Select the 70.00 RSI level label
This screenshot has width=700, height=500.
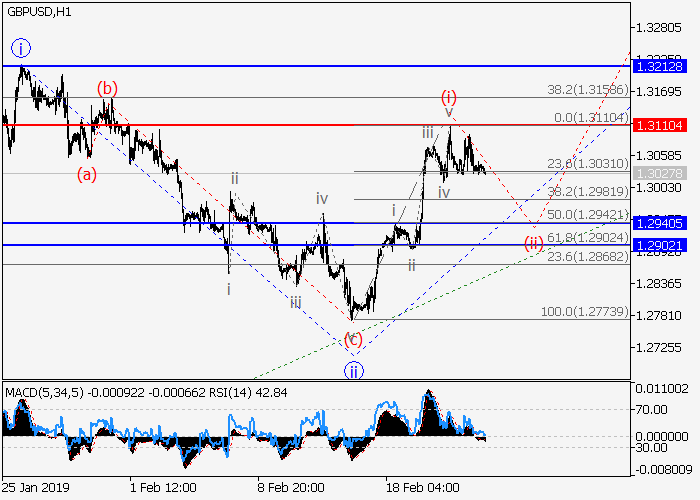(x=657, y=409)
